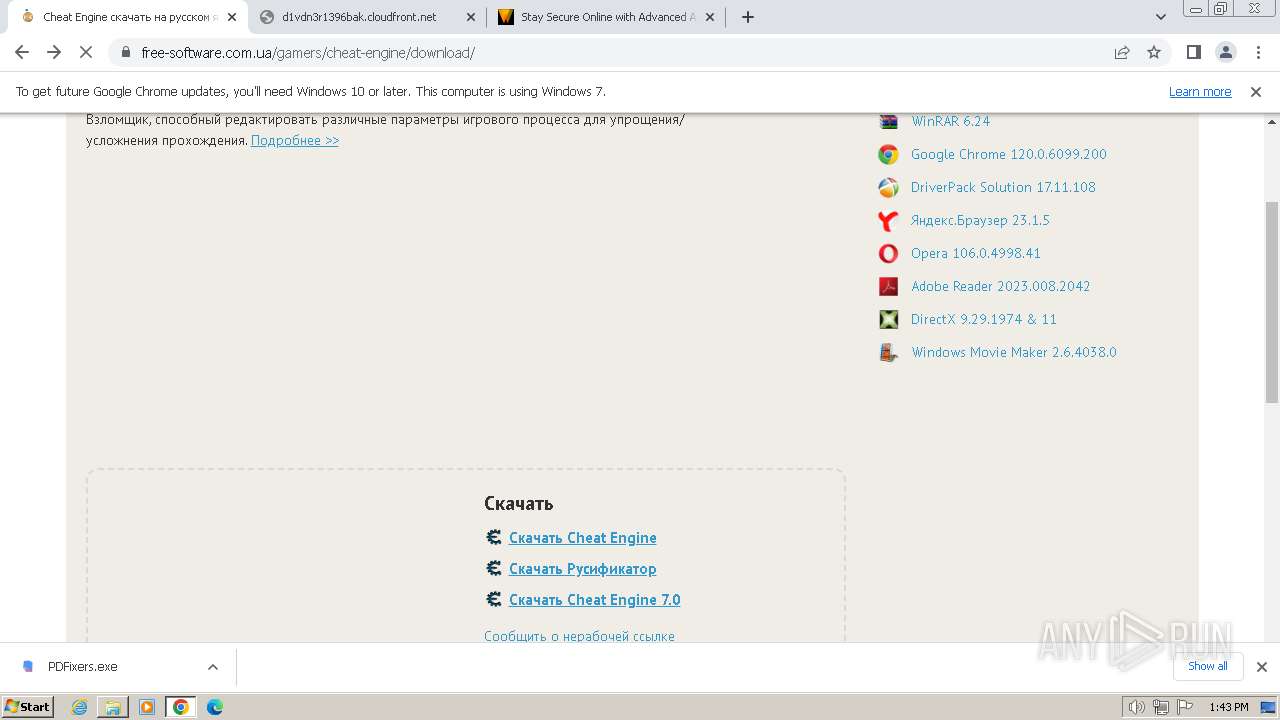Click the WinRAR icon
The height and width of the screenshot is (720, 1280).
click(888, 121)
